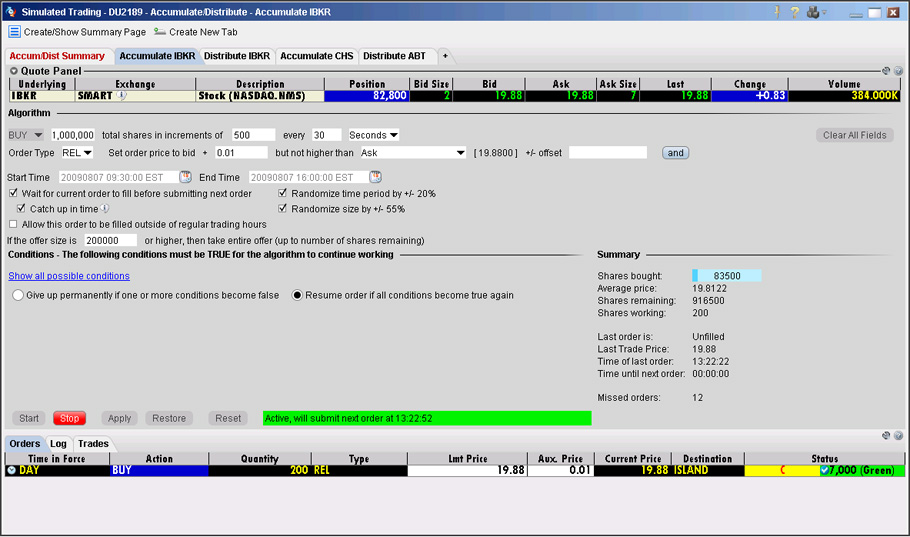This screenshot has width=910, height=537.
Task: Click the Restore button
Action: click(169, 418)
